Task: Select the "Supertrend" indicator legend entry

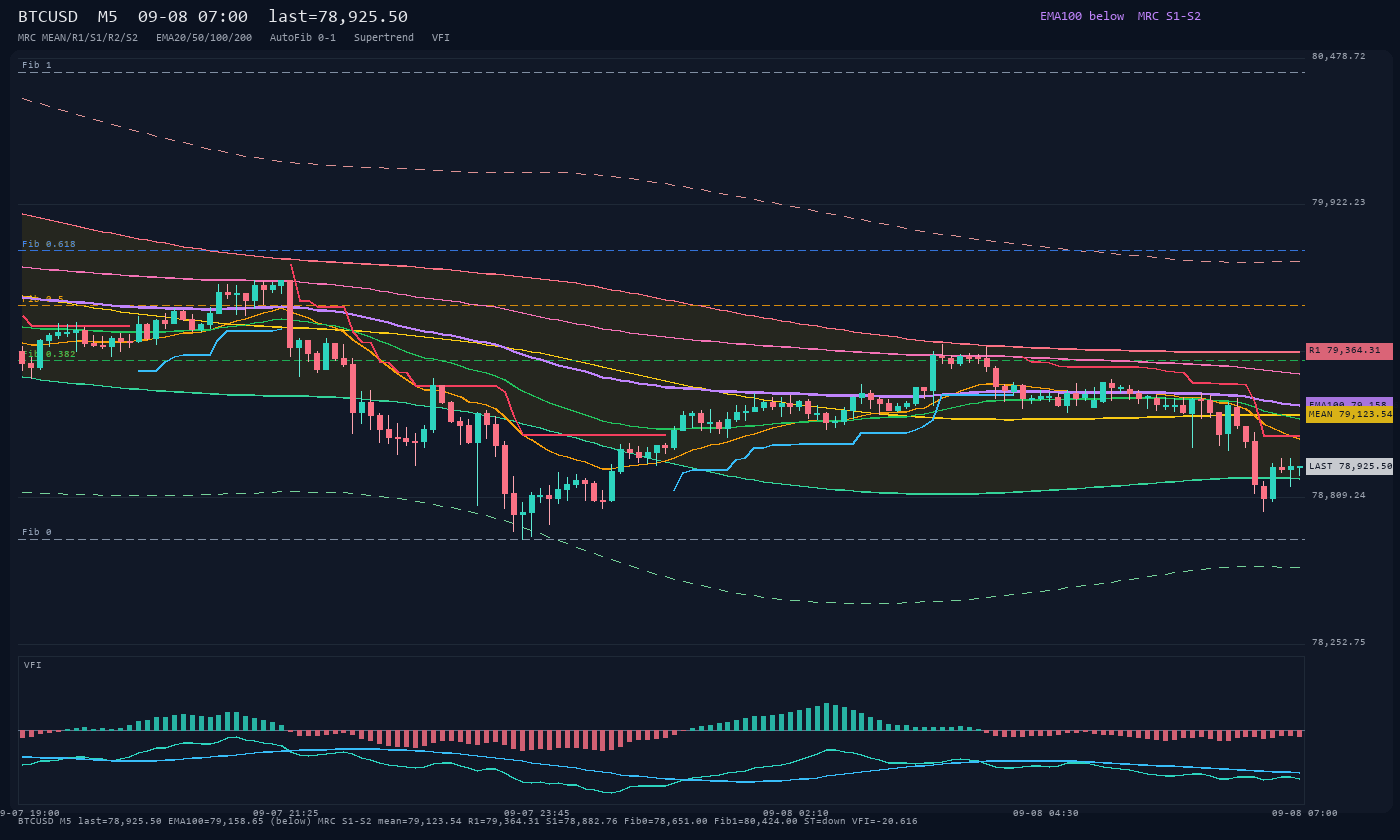Action: pyautogui.click(x=384, y=37)
